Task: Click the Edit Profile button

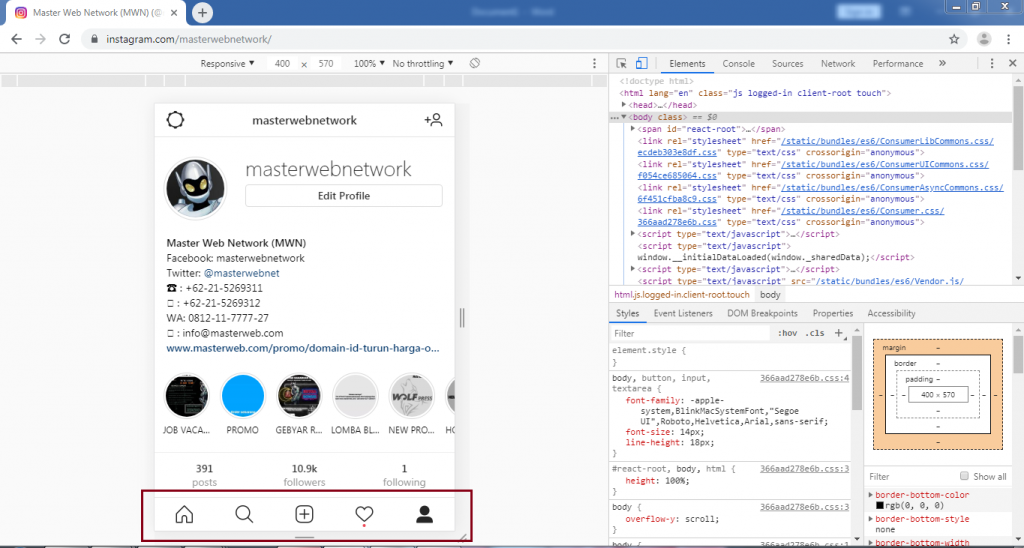Action: click(344, 196)
